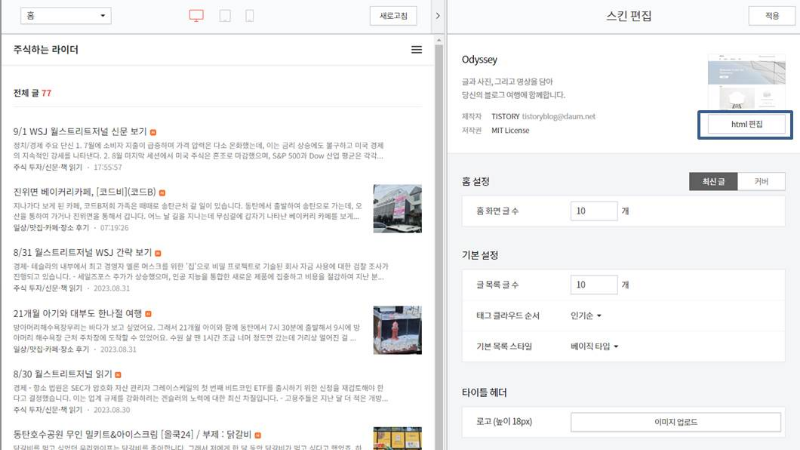Click the orange badge beside 9/1 WSJ post
The height and width of the screenshot is (450, 800).
tap(153, 132)
